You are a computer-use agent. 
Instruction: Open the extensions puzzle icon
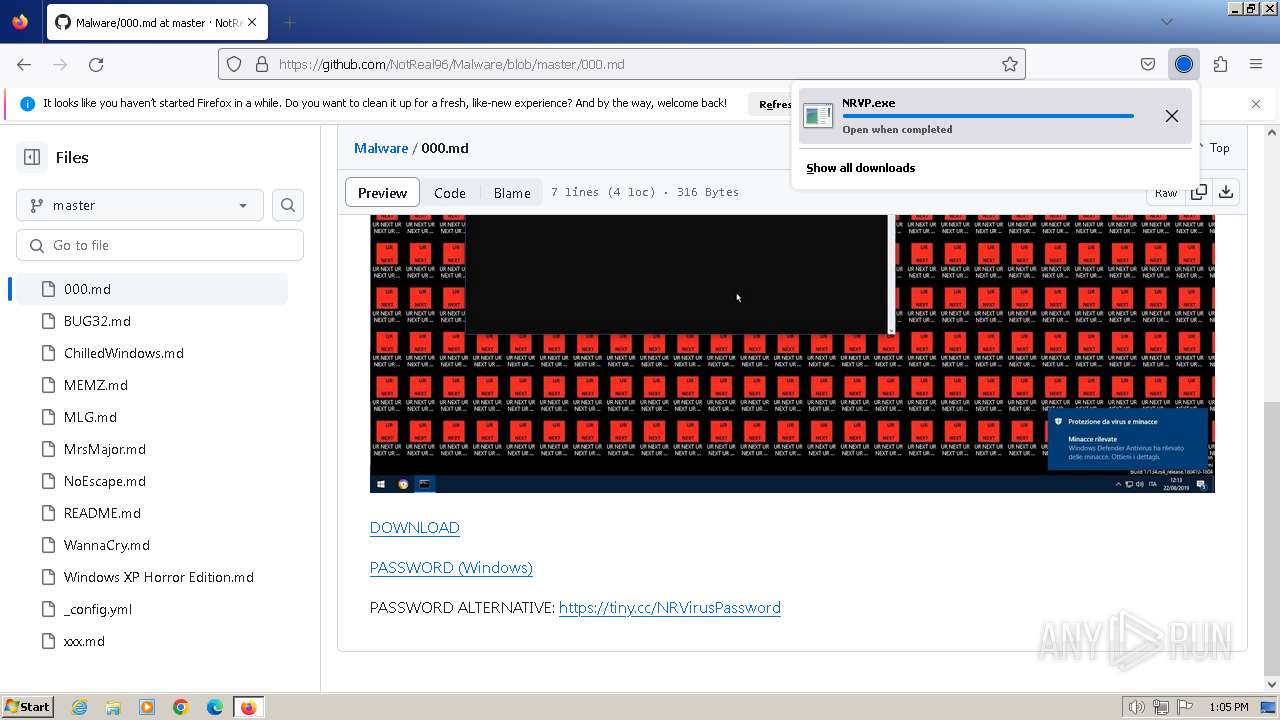[1220, 64]
